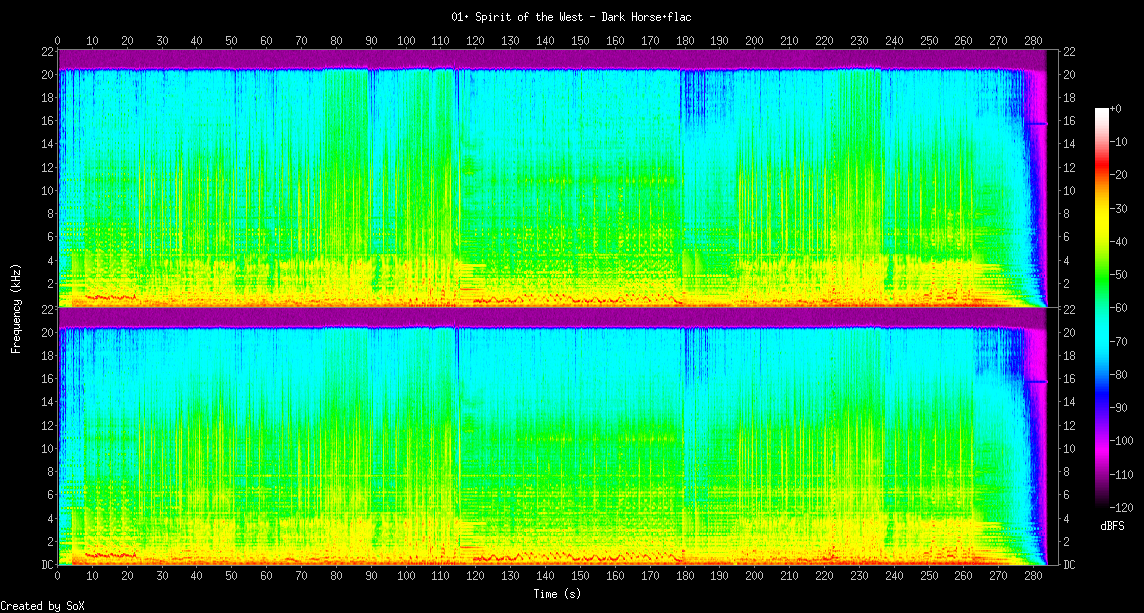Click the '-60' label beside the color bar
The height and width of the screenshot is (613, 1144).
click(x=1125, y=308)
